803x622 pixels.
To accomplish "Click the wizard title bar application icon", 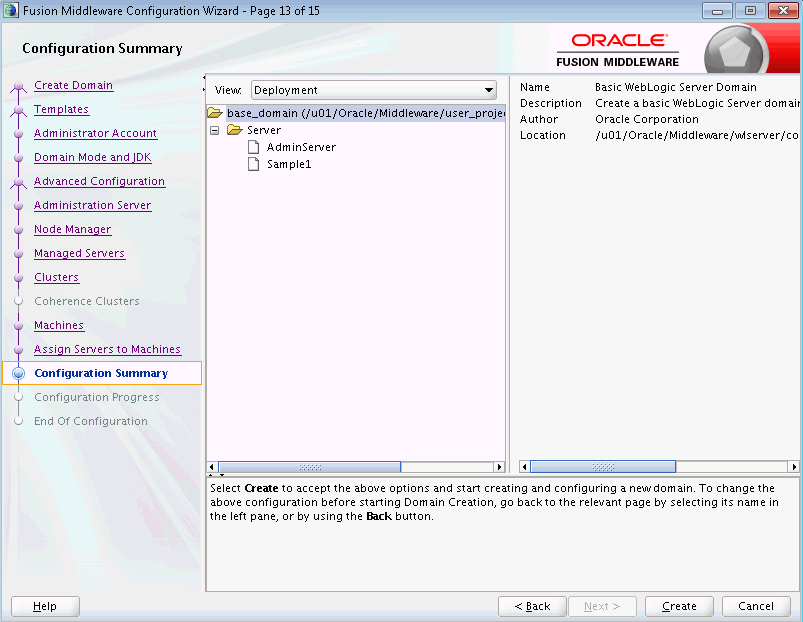I will pos(10,10).
